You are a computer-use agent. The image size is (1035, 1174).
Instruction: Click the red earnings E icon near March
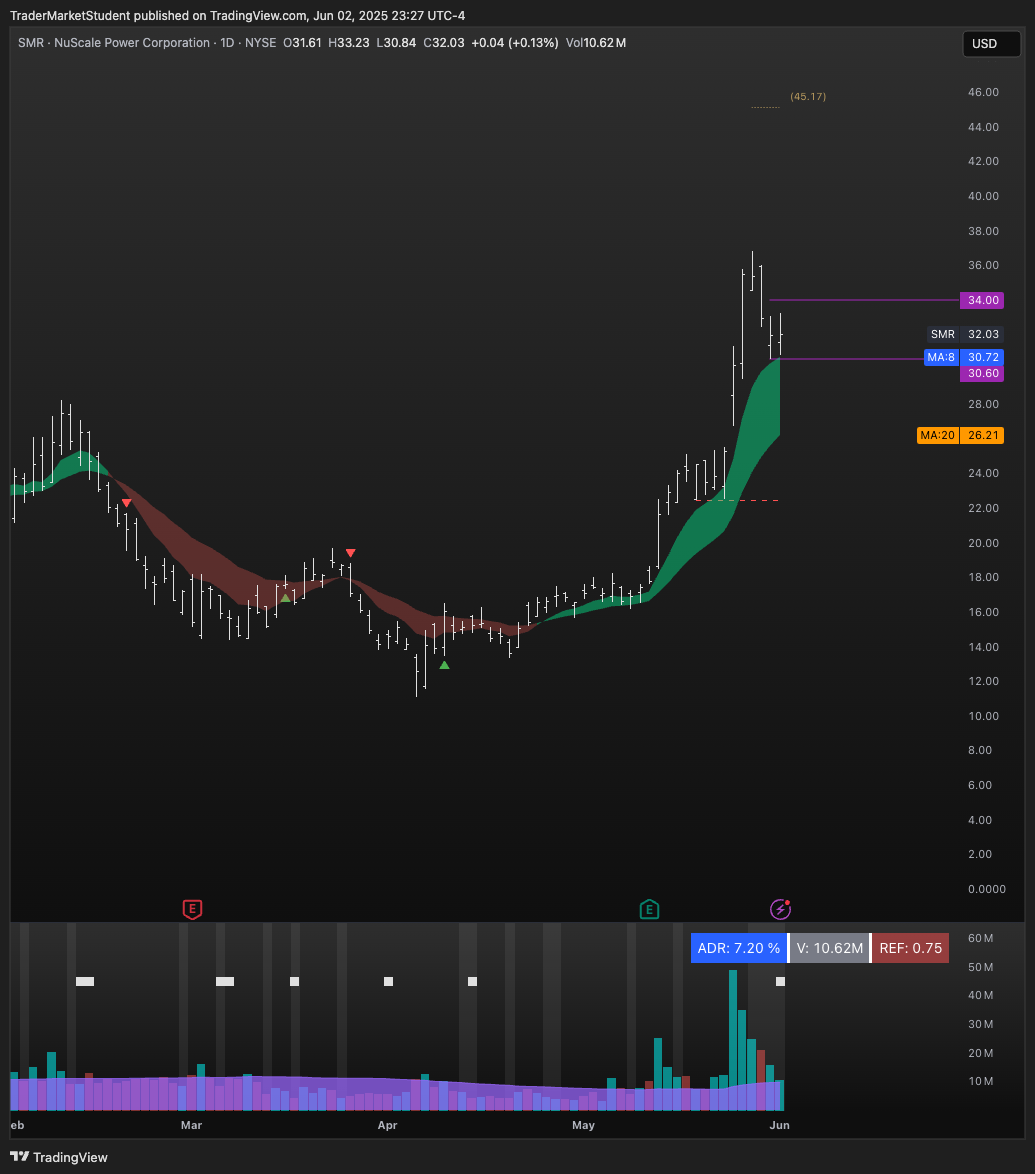tap(192, 910)
